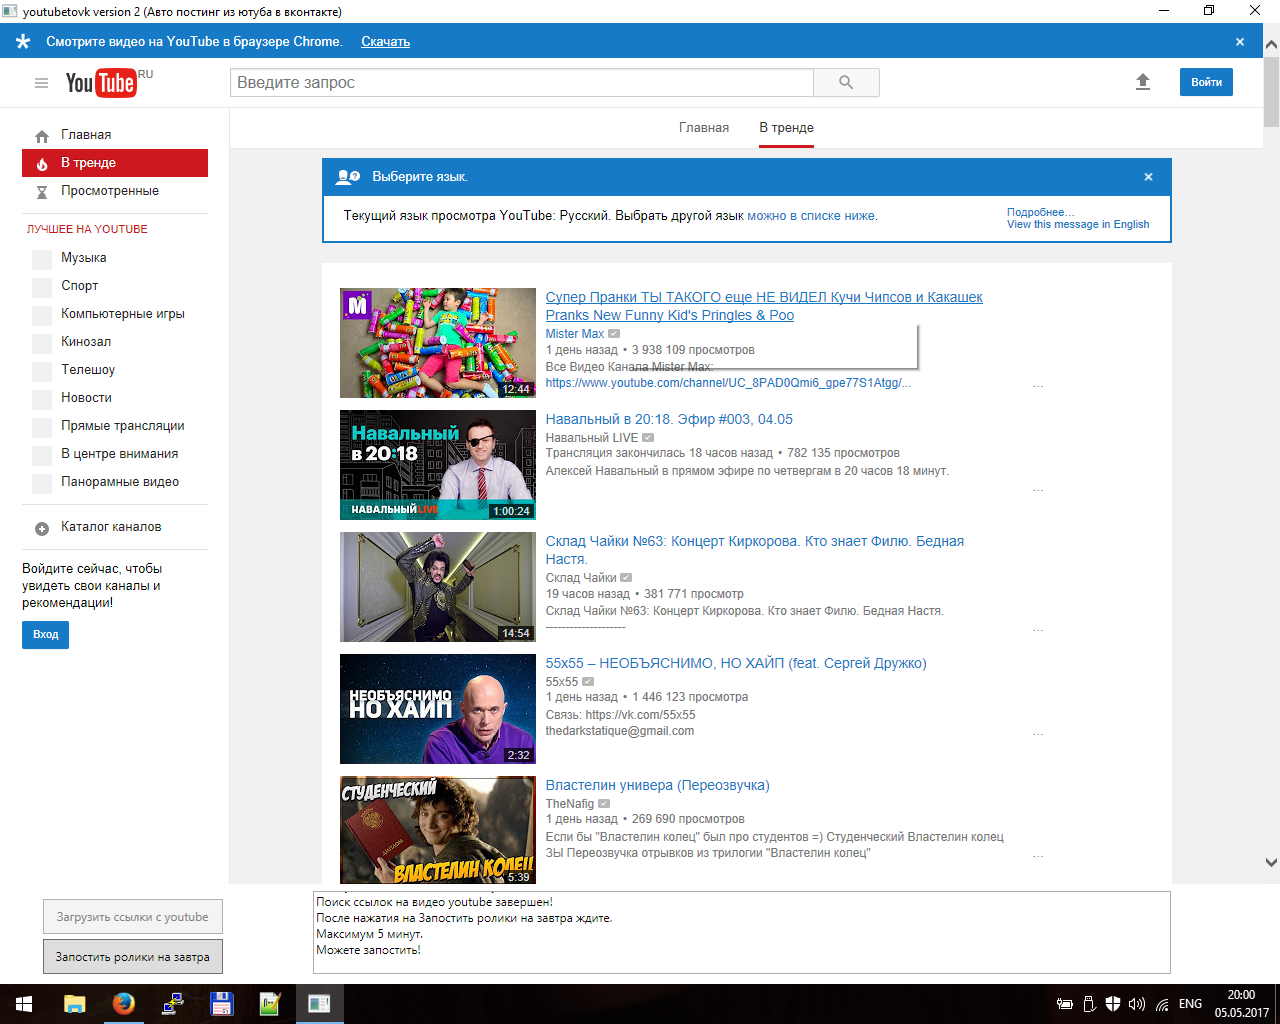The height and width of the screenshot is (1024, 1280).
Task: Click the Подробнее link
Action: (x=1040, y=212)
